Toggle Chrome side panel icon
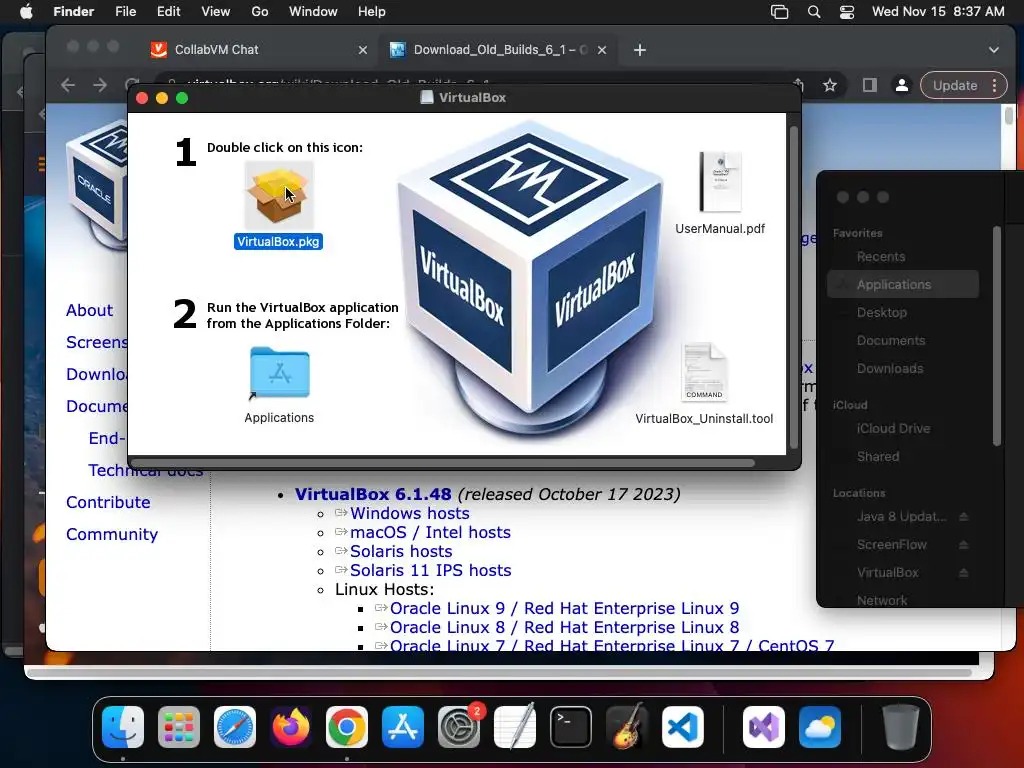 (x=870, y=86)
